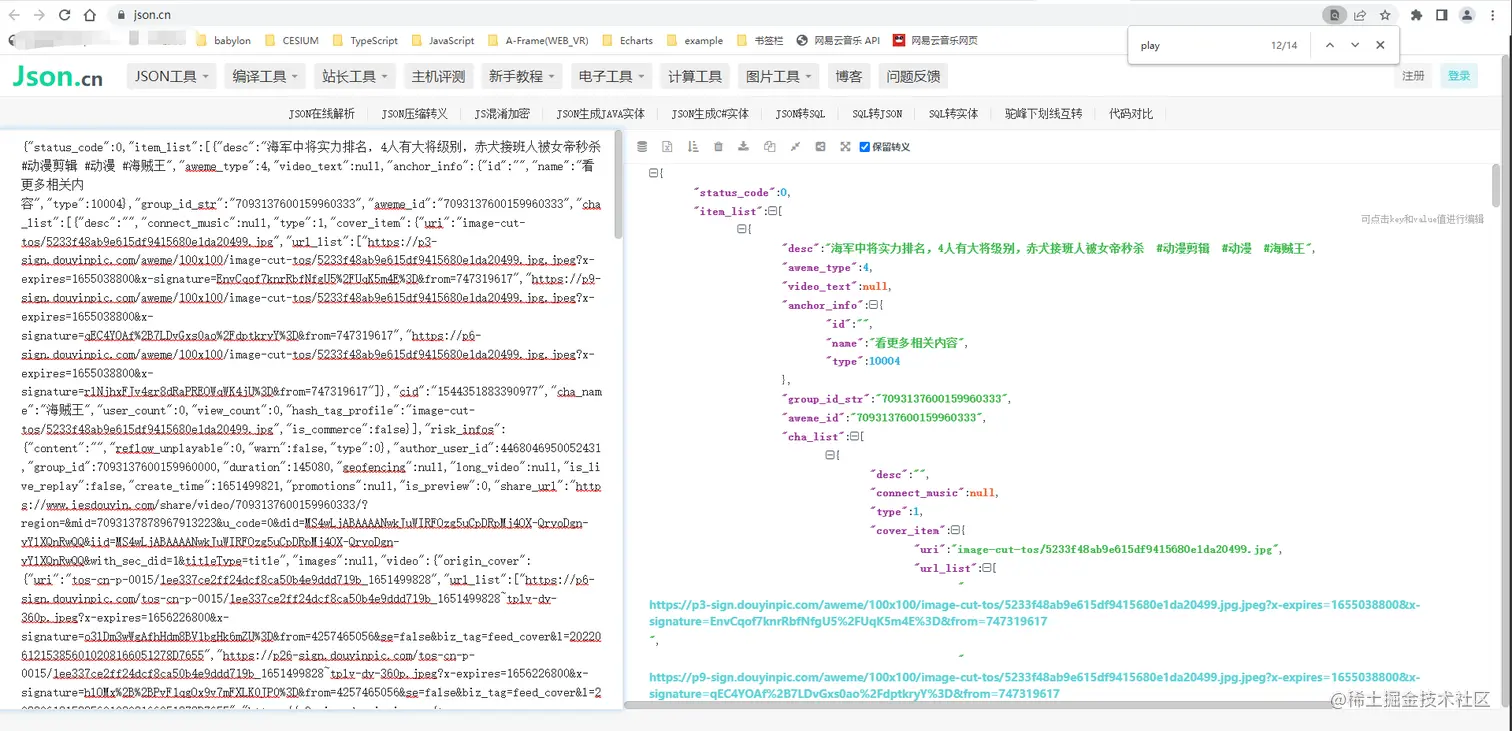Switch to 代码对比 tab
Image resolution: width=1512 pixels, height=731 pixels.
(1131, 114)
